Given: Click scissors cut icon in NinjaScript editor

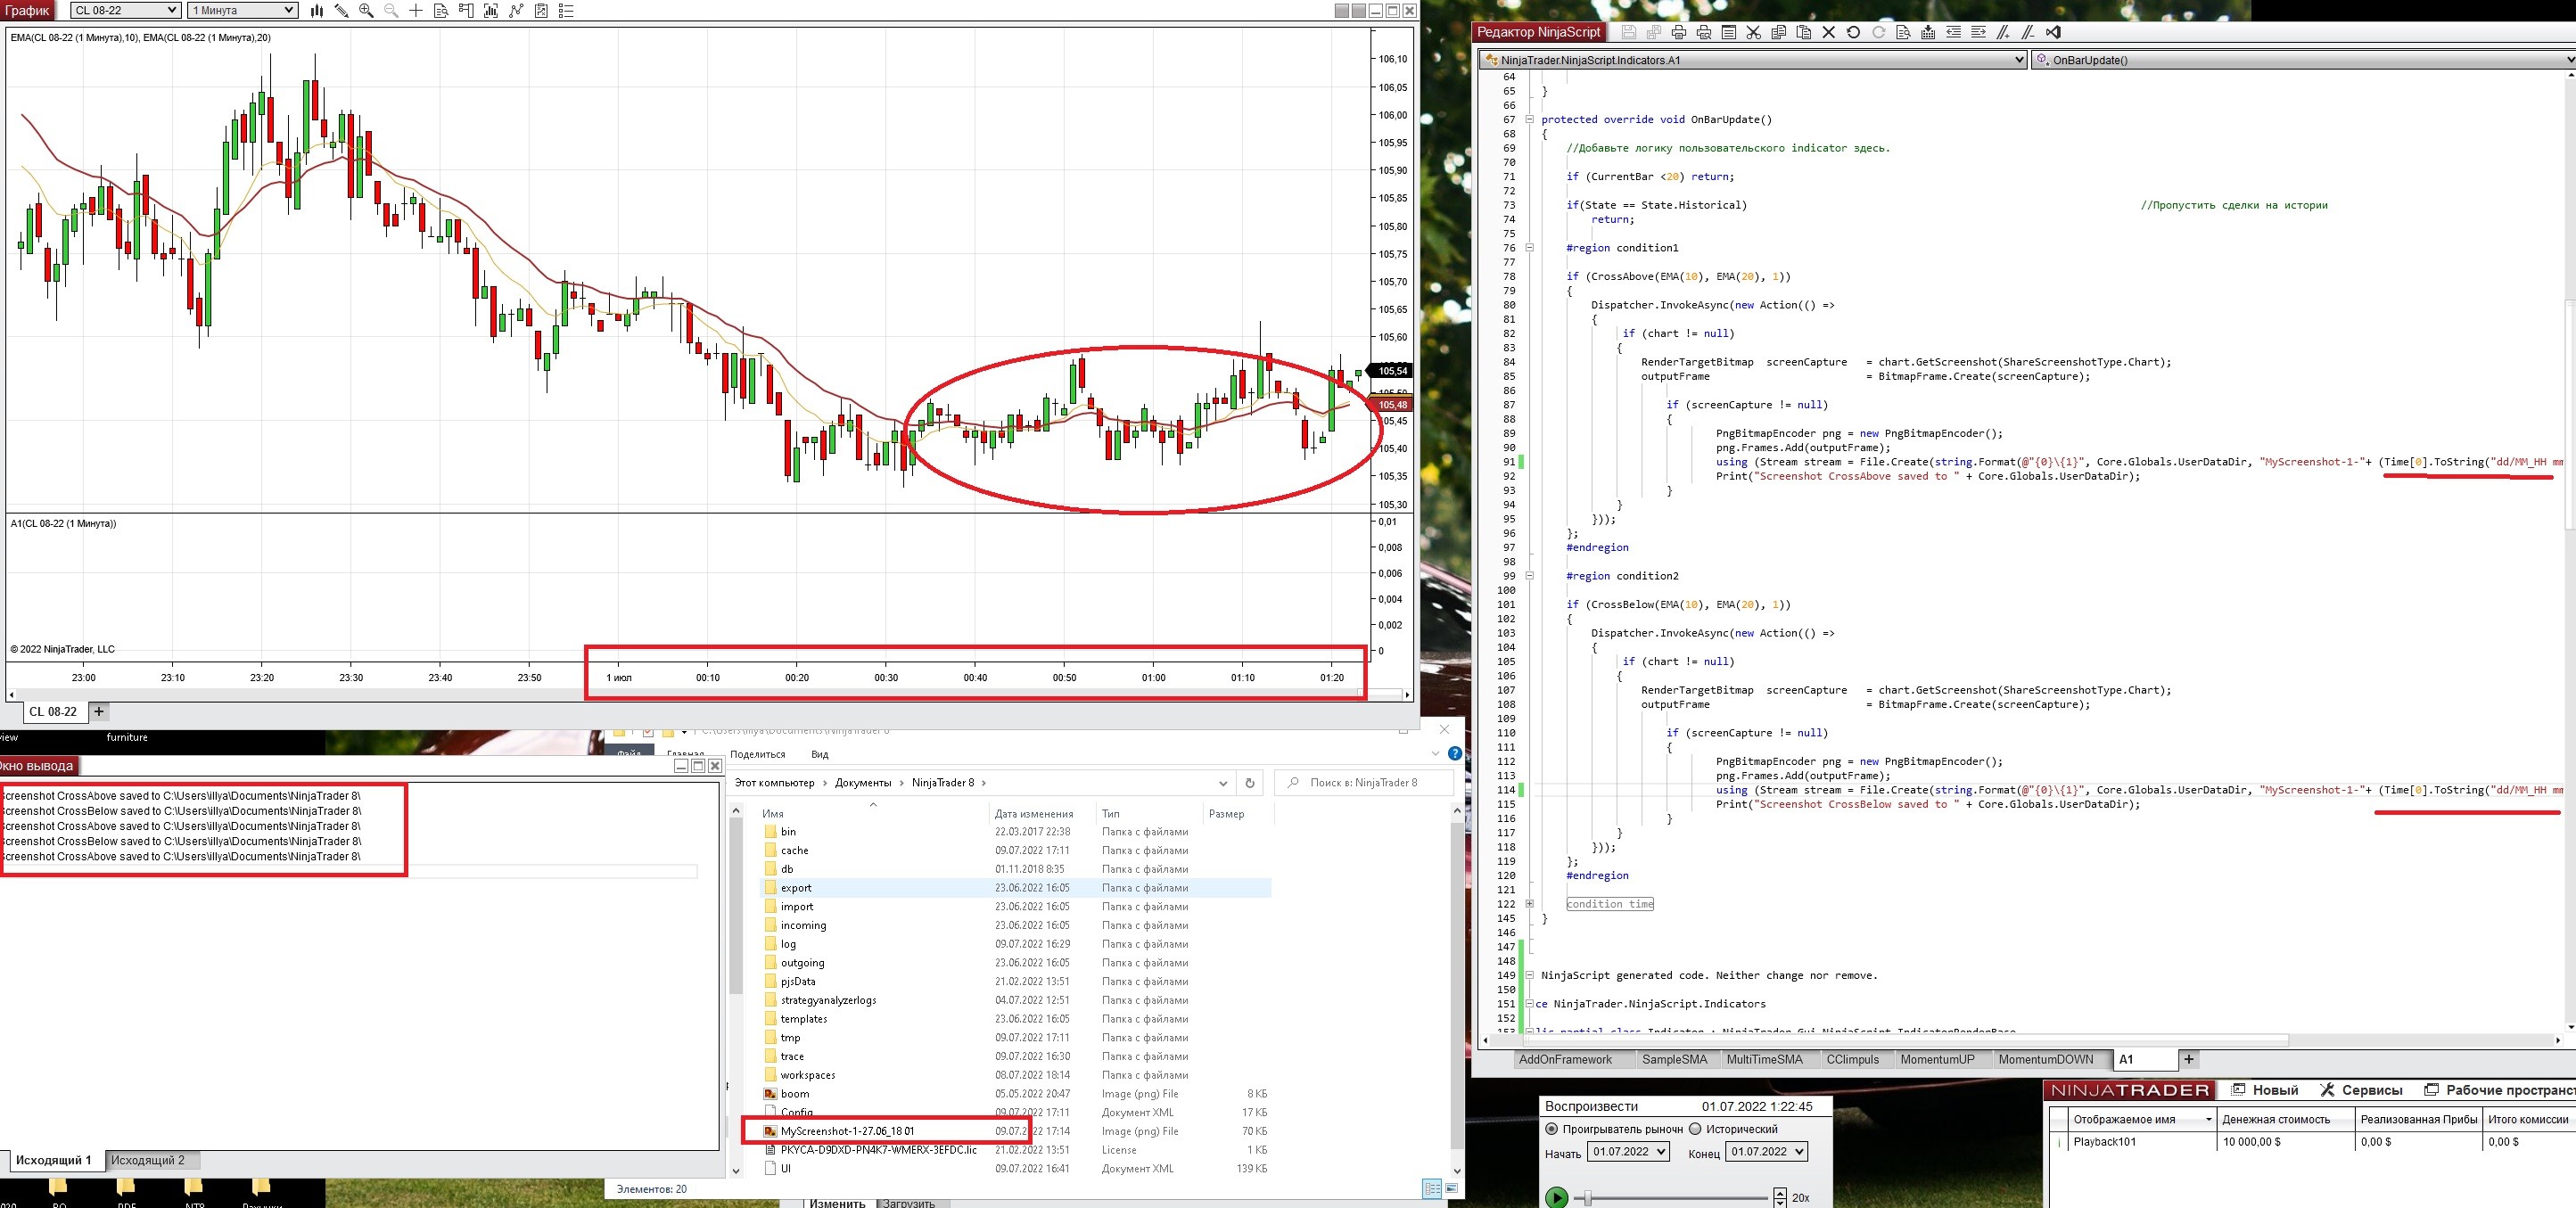Looking at the screenshot, I should (x=1753, y=32).
